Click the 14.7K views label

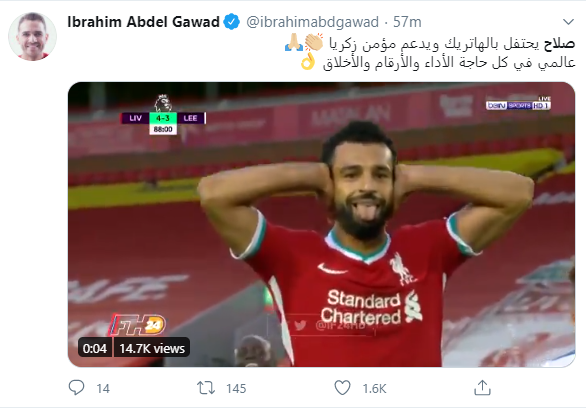(152, 348)
